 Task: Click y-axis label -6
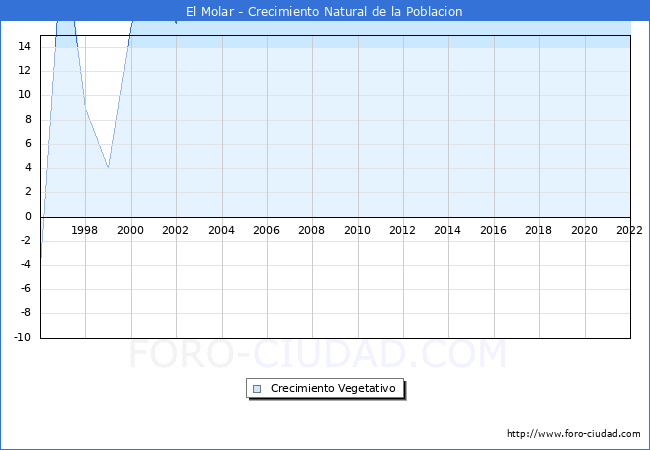pyautogui.click(x=26, y=289)
